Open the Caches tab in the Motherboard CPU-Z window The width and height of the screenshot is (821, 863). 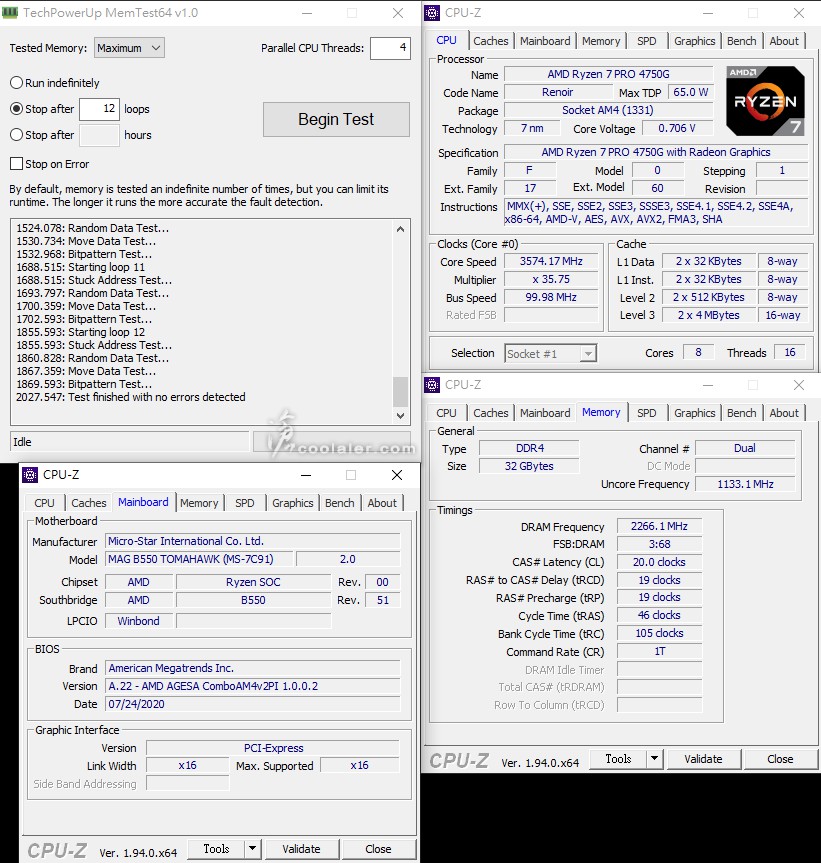click(89, 503)
